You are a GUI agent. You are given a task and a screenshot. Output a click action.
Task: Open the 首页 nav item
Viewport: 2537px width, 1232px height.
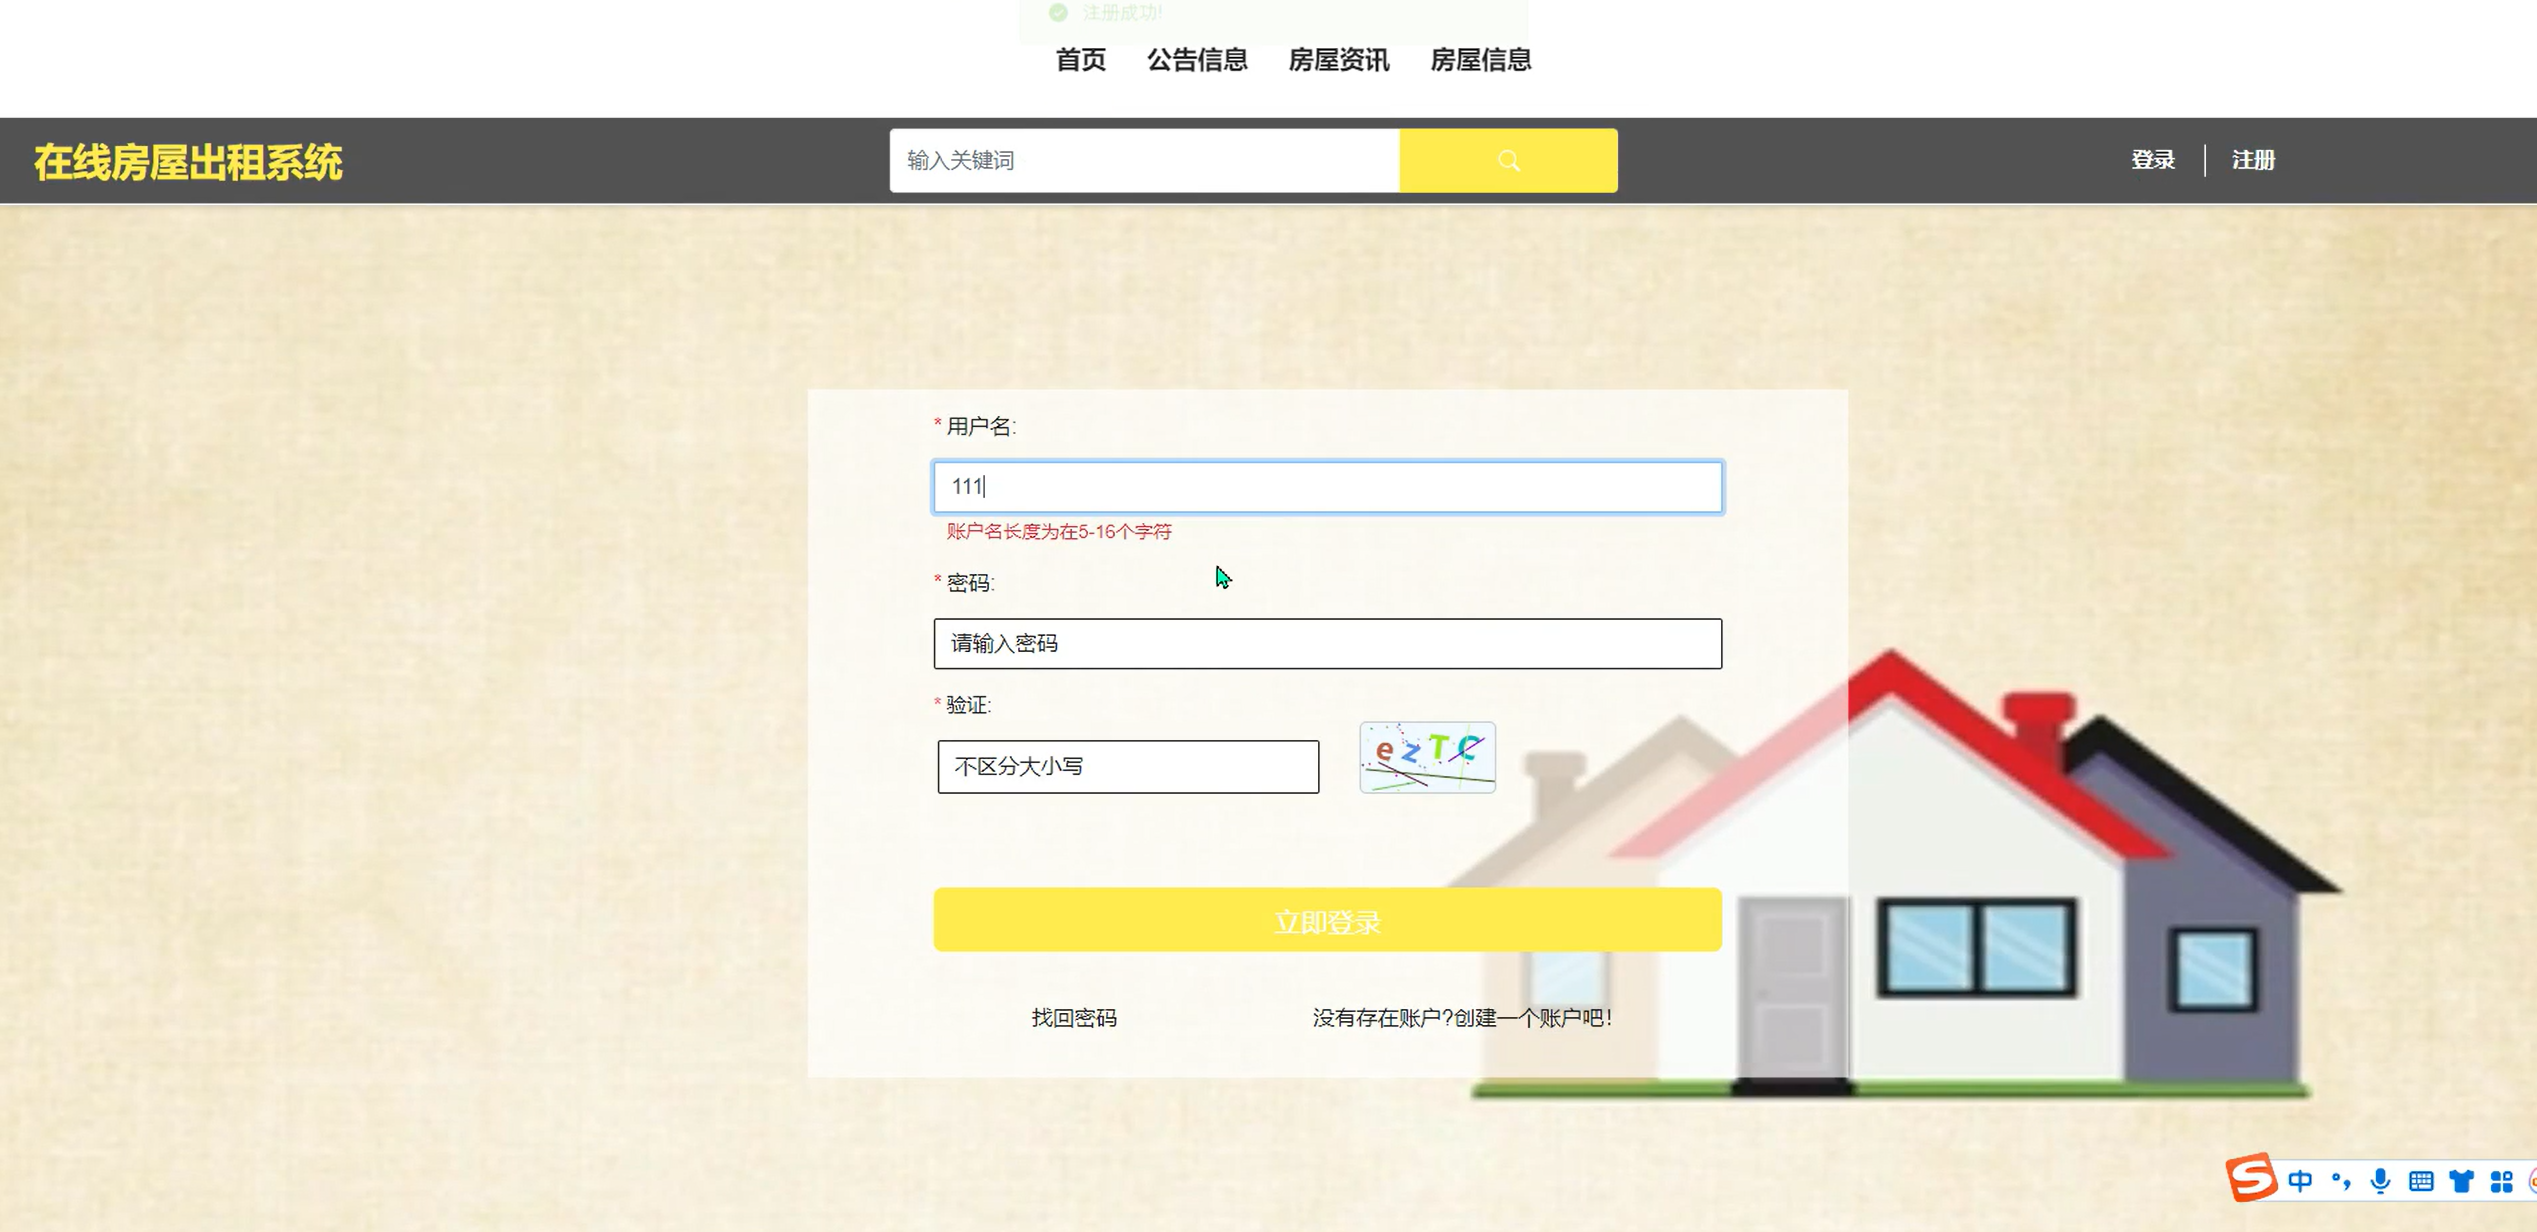[1080, 60]
